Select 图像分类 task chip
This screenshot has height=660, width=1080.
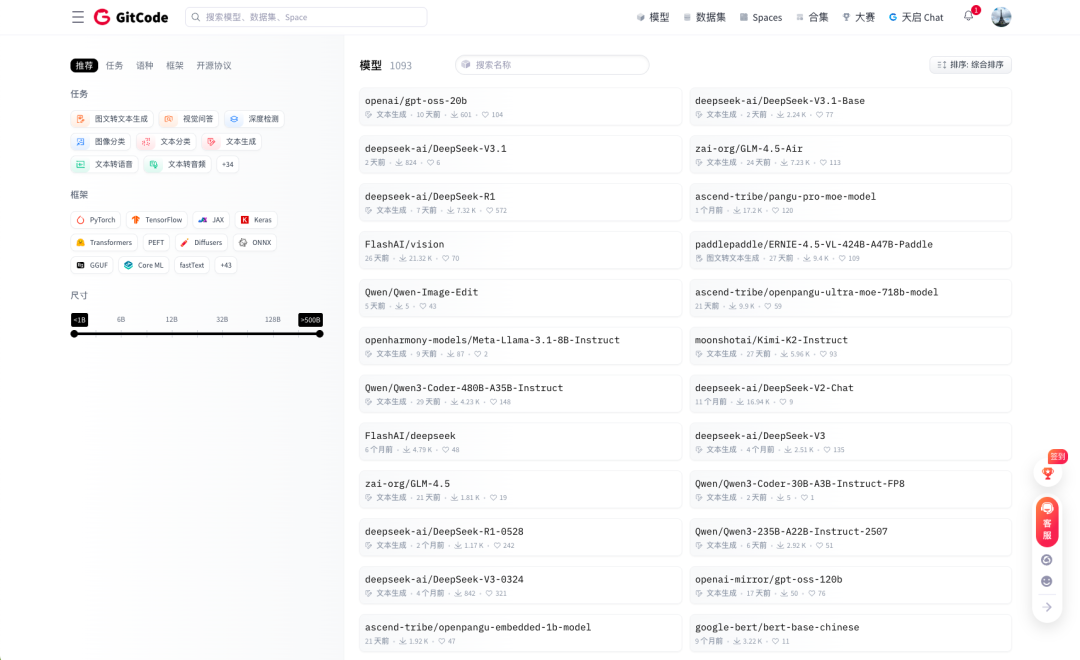pyautogui.click(x=101, y=142)
